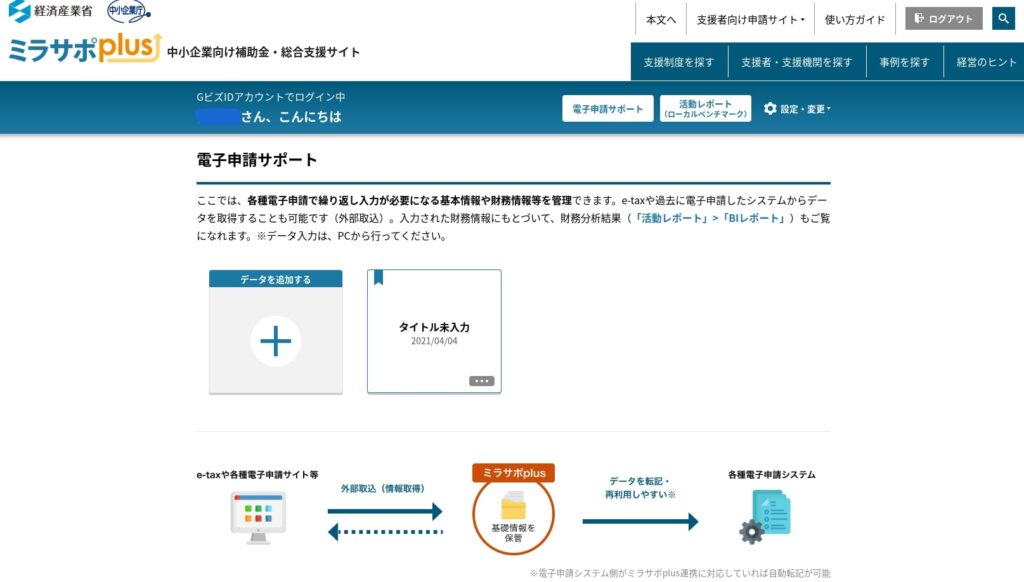Open the 支援制度を探す menu
Viewport: 1024px width, 582px height.
[x=679, y=62]
